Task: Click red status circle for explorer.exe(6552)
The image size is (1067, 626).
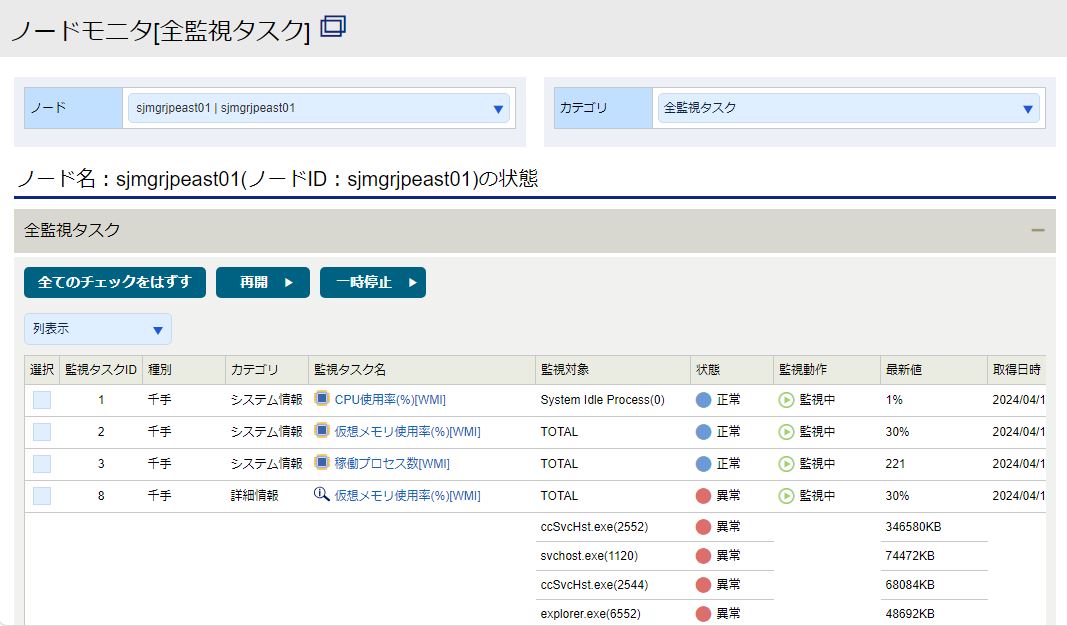Action: (704, 614)
